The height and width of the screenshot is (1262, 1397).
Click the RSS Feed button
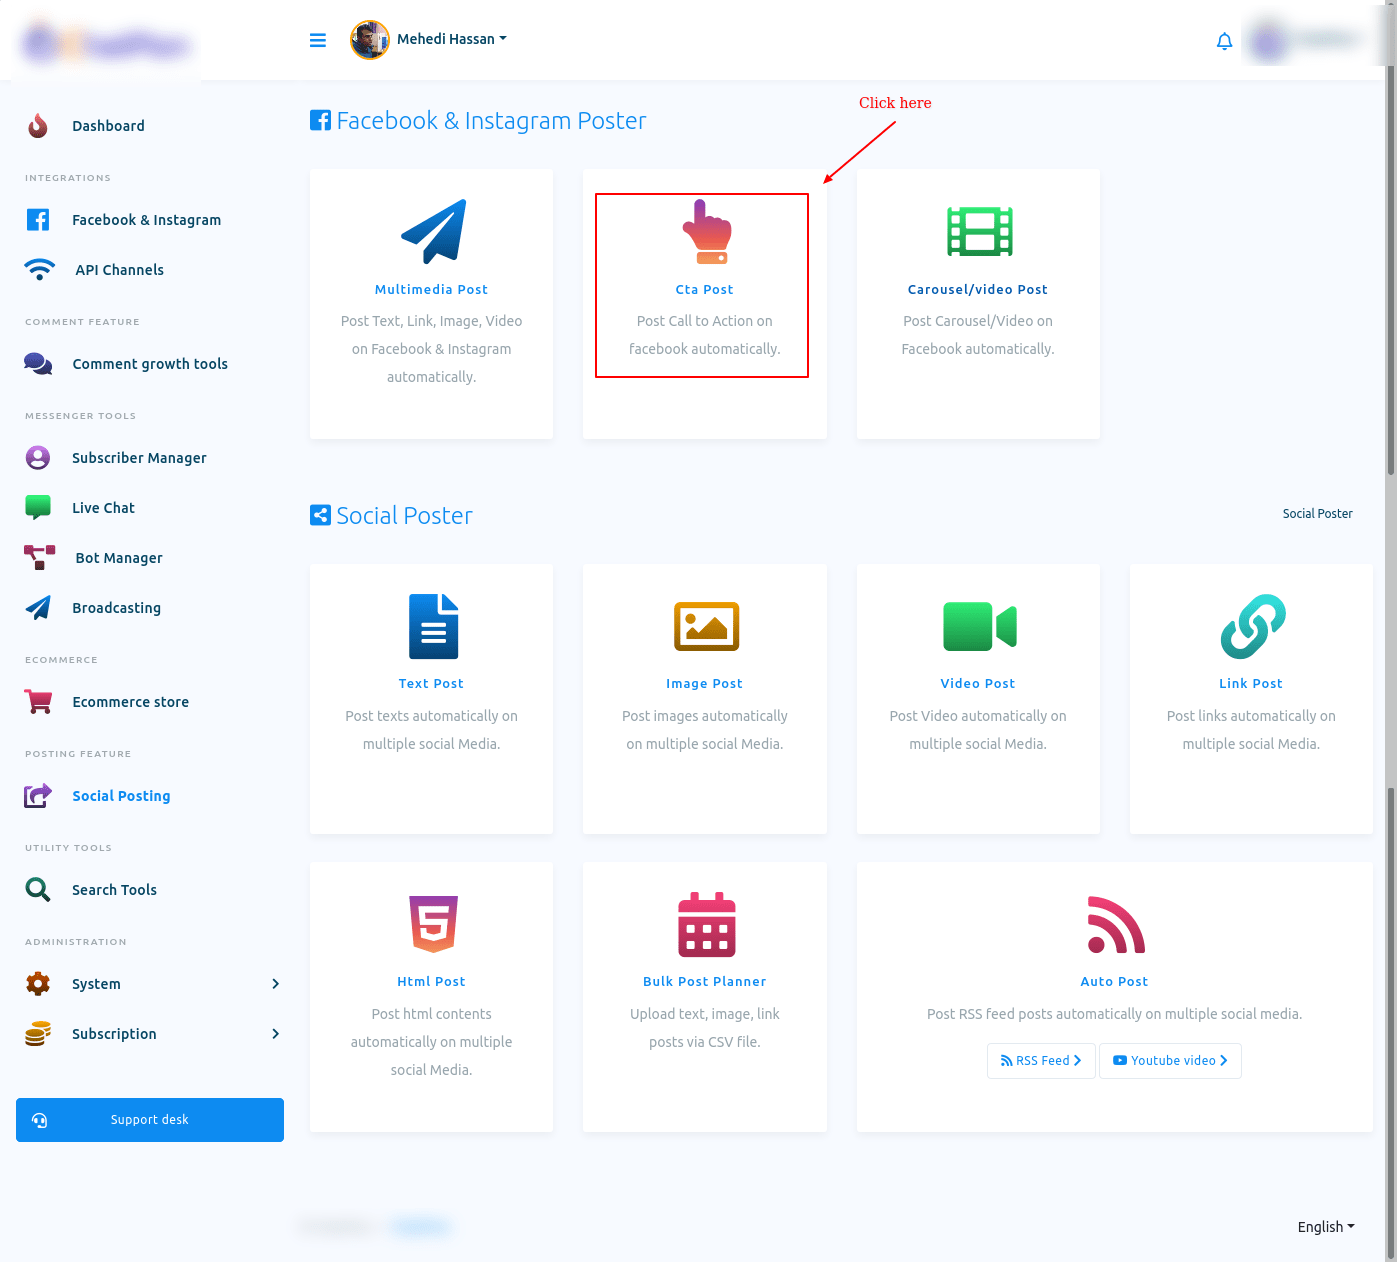click(x=1041, y=1061)
